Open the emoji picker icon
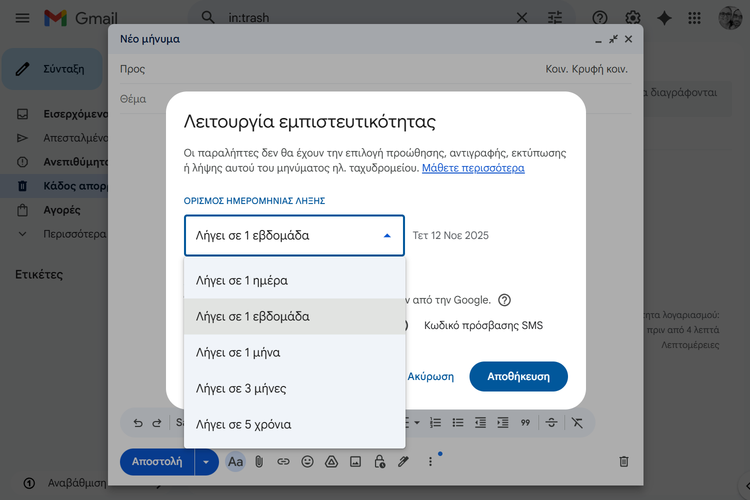The image size is (750, 500). (x=307, y=461)
